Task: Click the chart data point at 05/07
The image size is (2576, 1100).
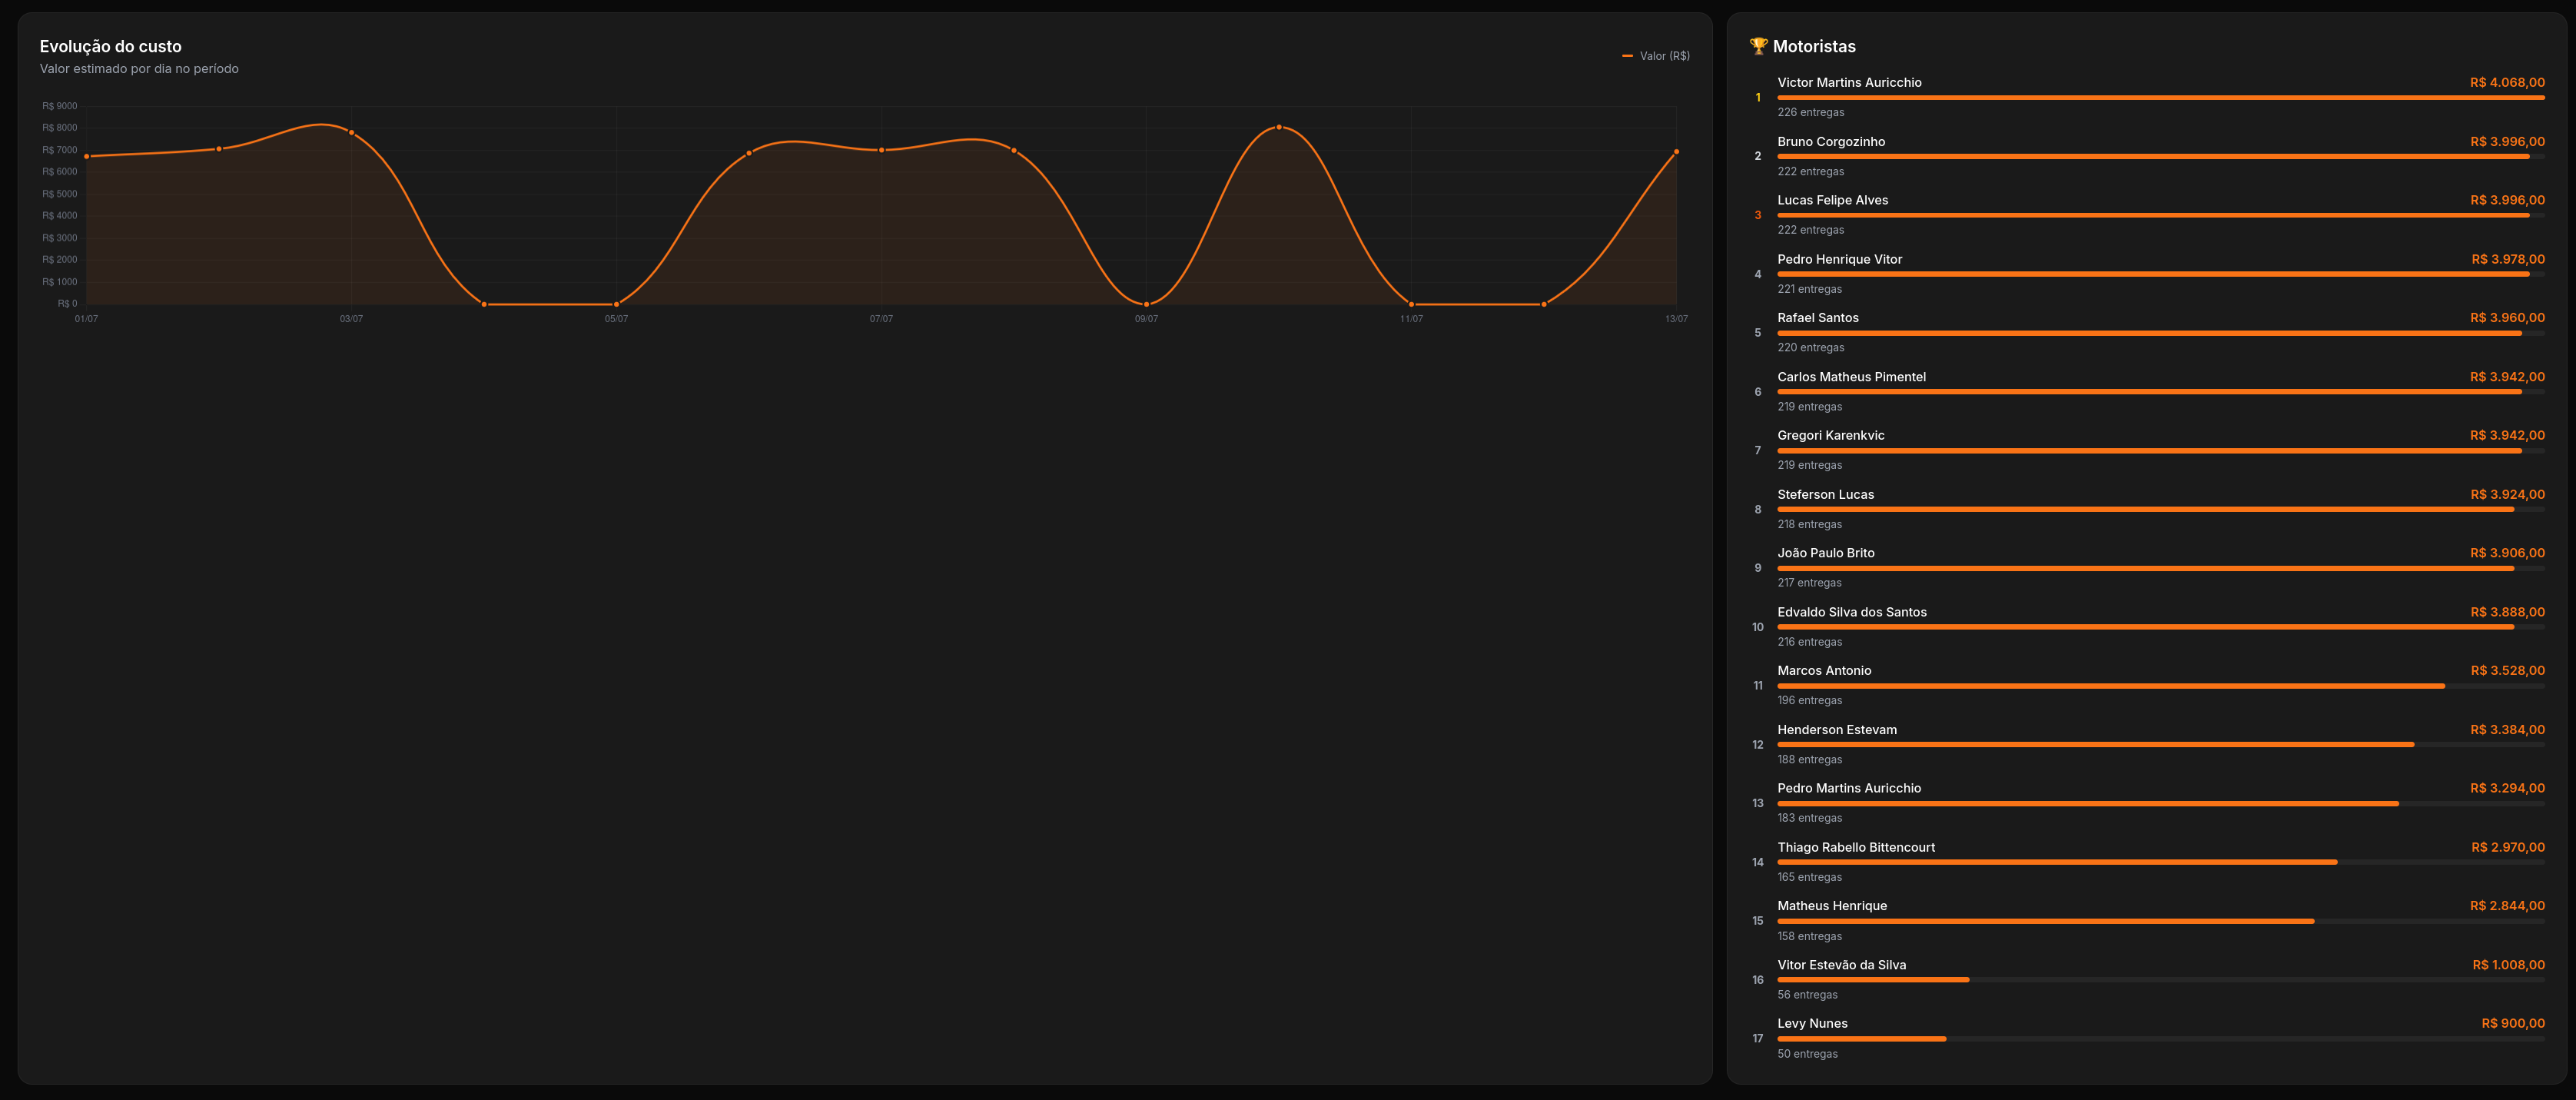Action: pyautogui.click(x=616, y=304)
